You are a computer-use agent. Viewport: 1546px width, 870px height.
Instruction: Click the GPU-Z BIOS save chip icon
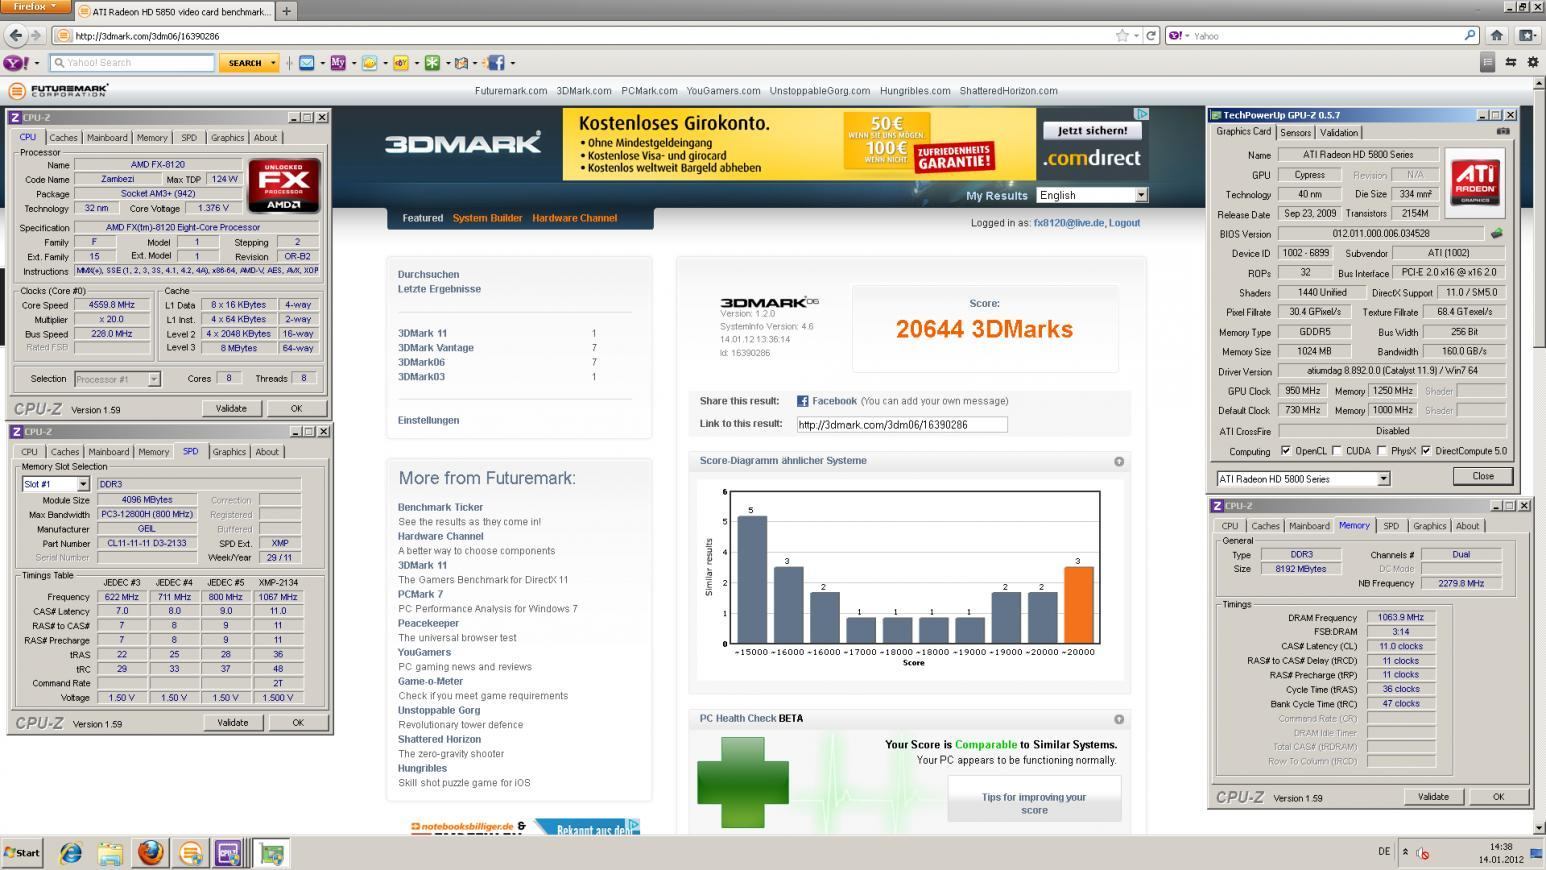pos(1496,233)
